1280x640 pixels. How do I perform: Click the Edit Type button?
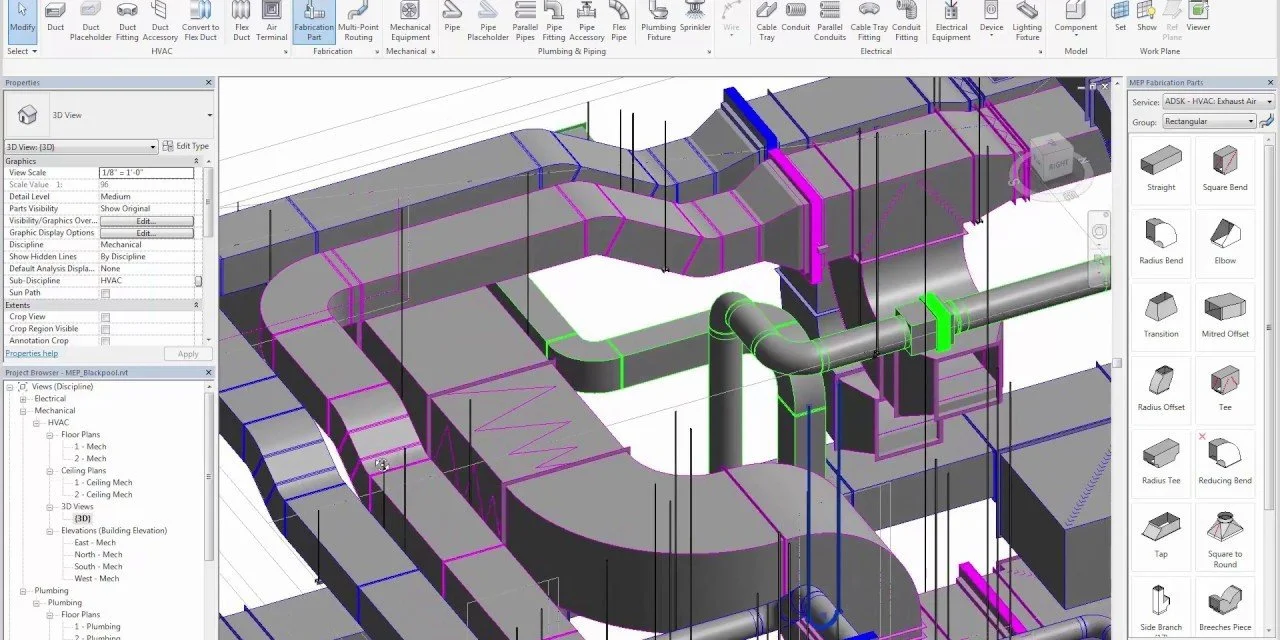click(186, 146)
